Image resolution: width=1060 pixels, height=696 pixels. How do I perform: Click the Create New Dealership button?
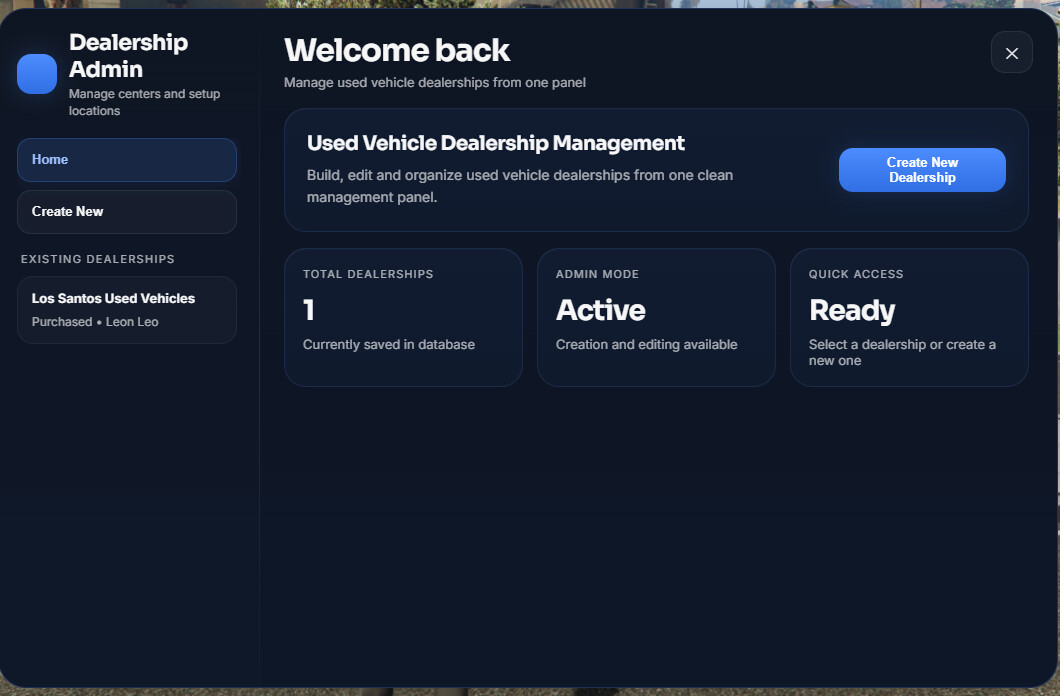[x=922, y=170]
